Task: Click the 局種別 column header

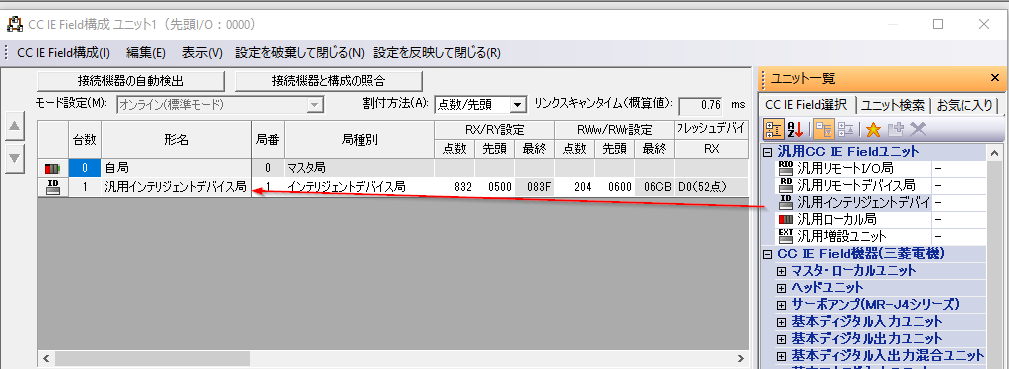Action: pos(359,139)
